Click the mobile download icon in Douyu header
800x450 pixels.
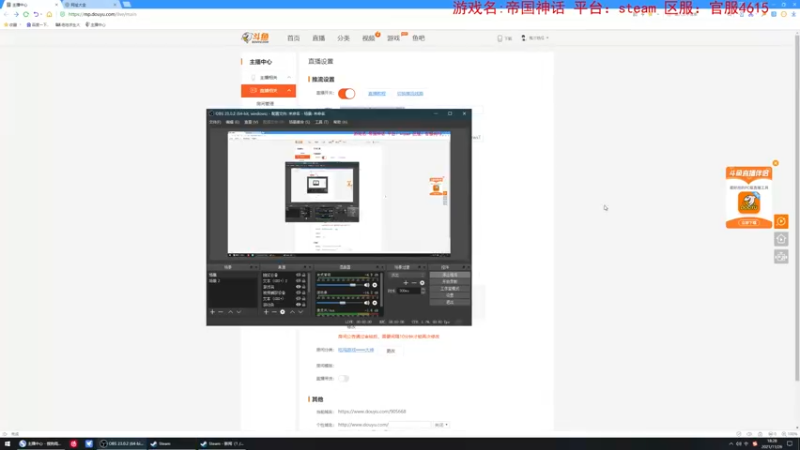pos(500,38)
